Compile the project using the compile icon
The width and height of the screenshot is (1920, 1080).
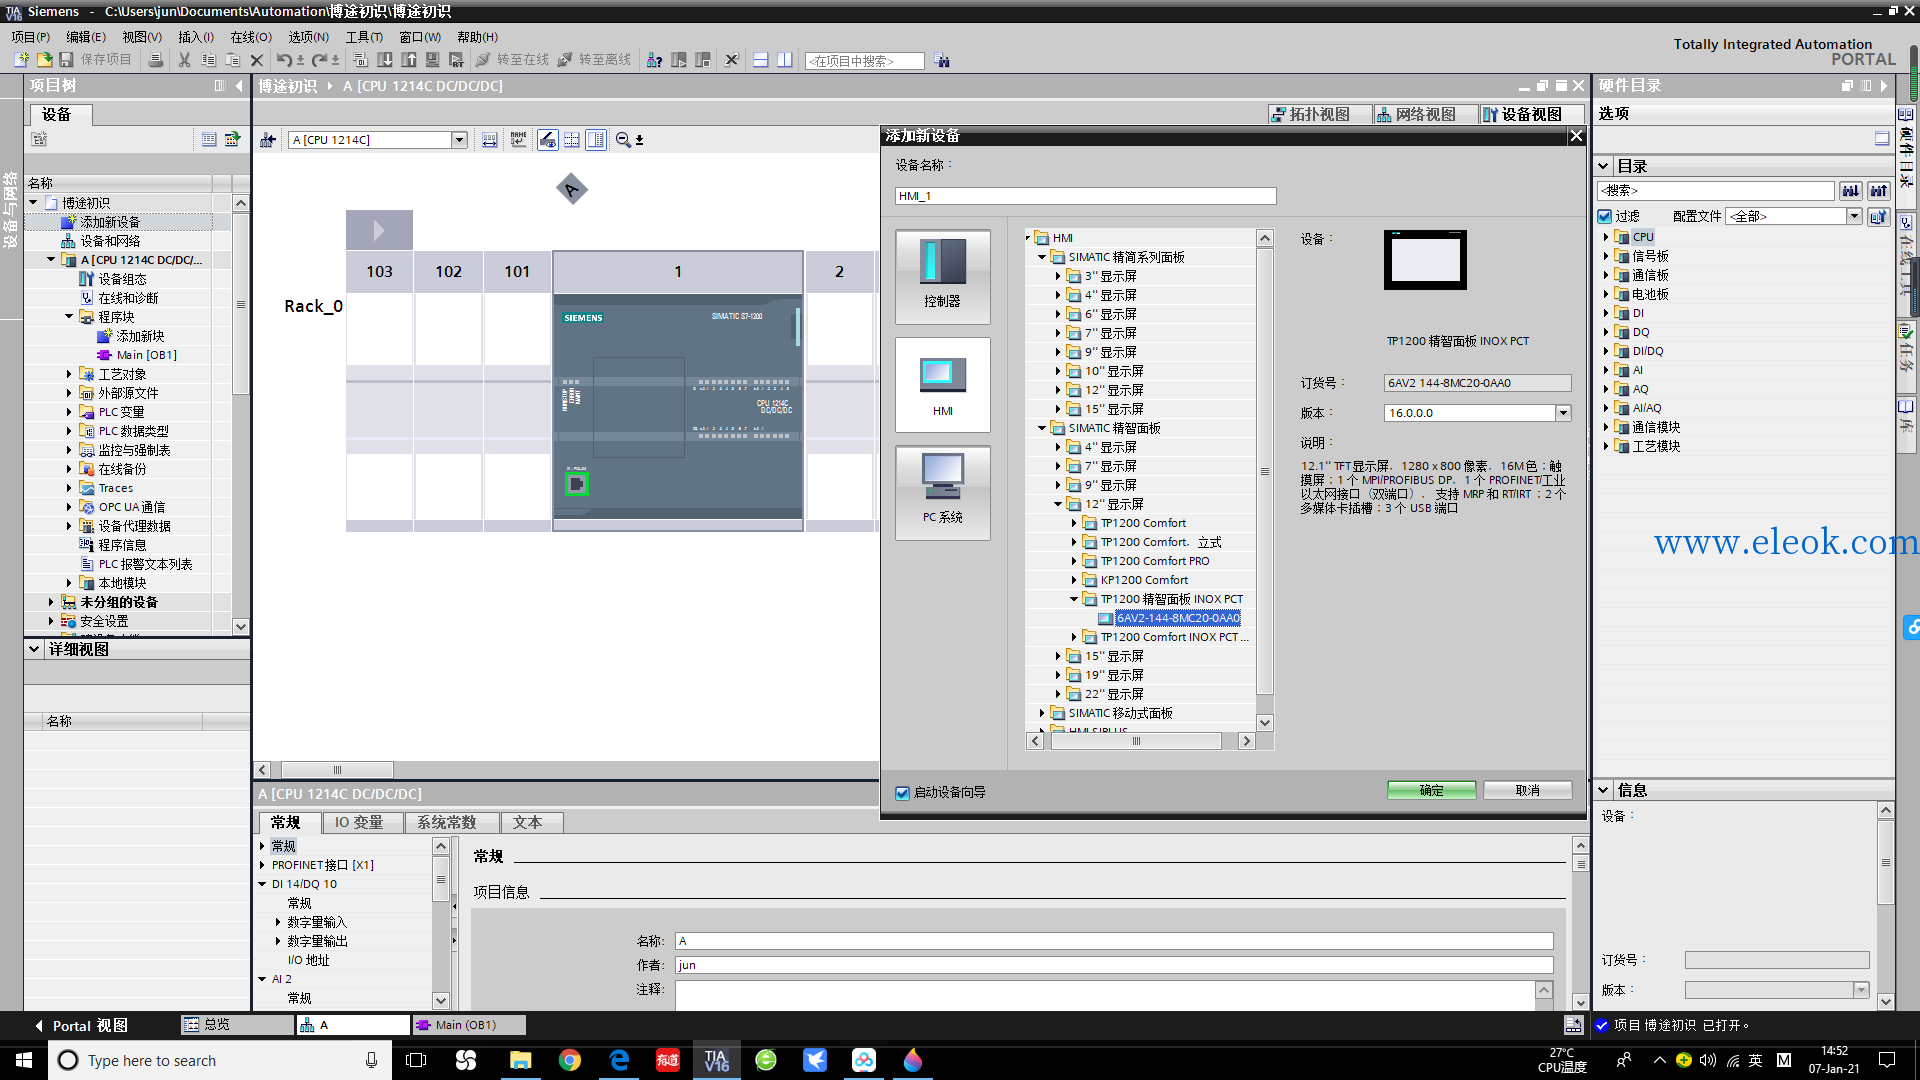(x=361, y=60)
